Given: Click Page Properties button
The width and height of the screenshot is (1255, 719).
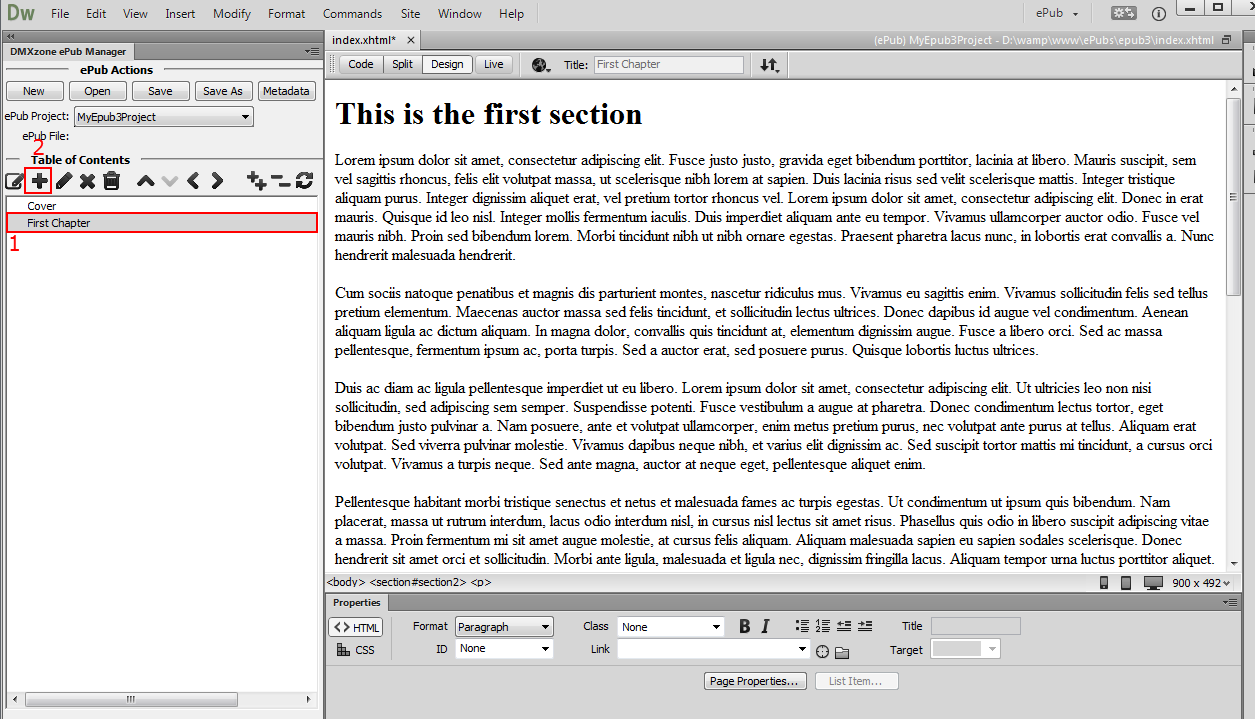Looking at the screenshot, I should click(756, 681).
